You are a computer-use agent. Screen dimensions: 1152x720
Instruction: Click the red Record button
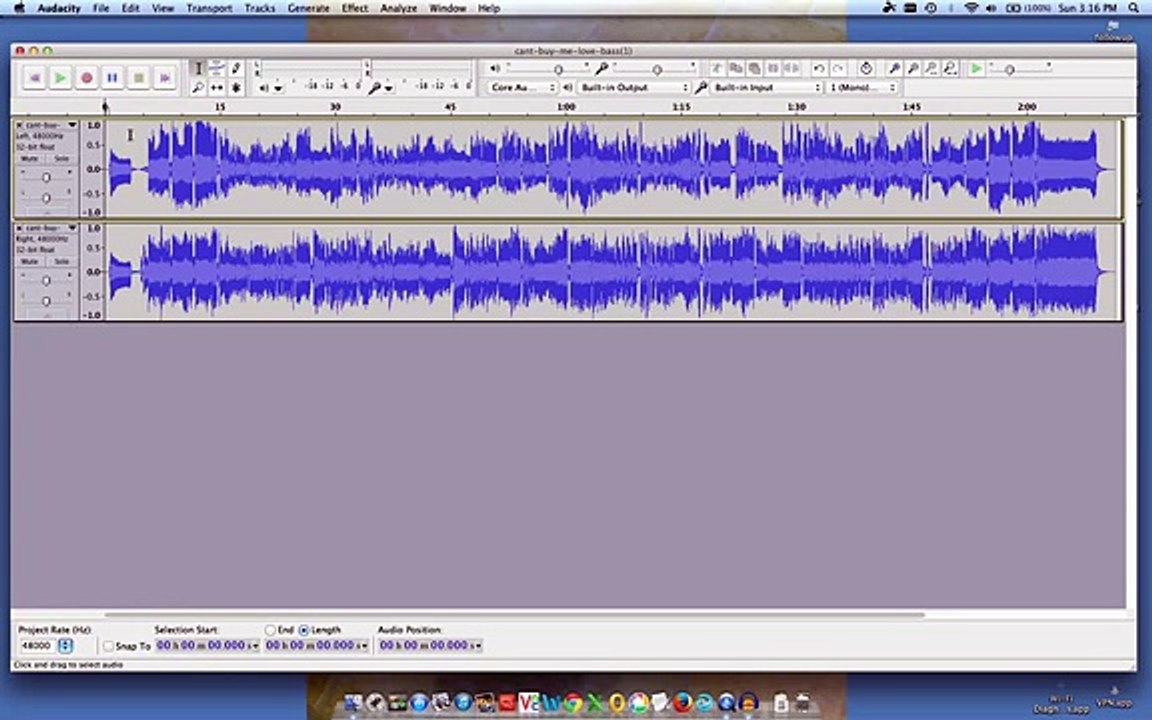87,77
